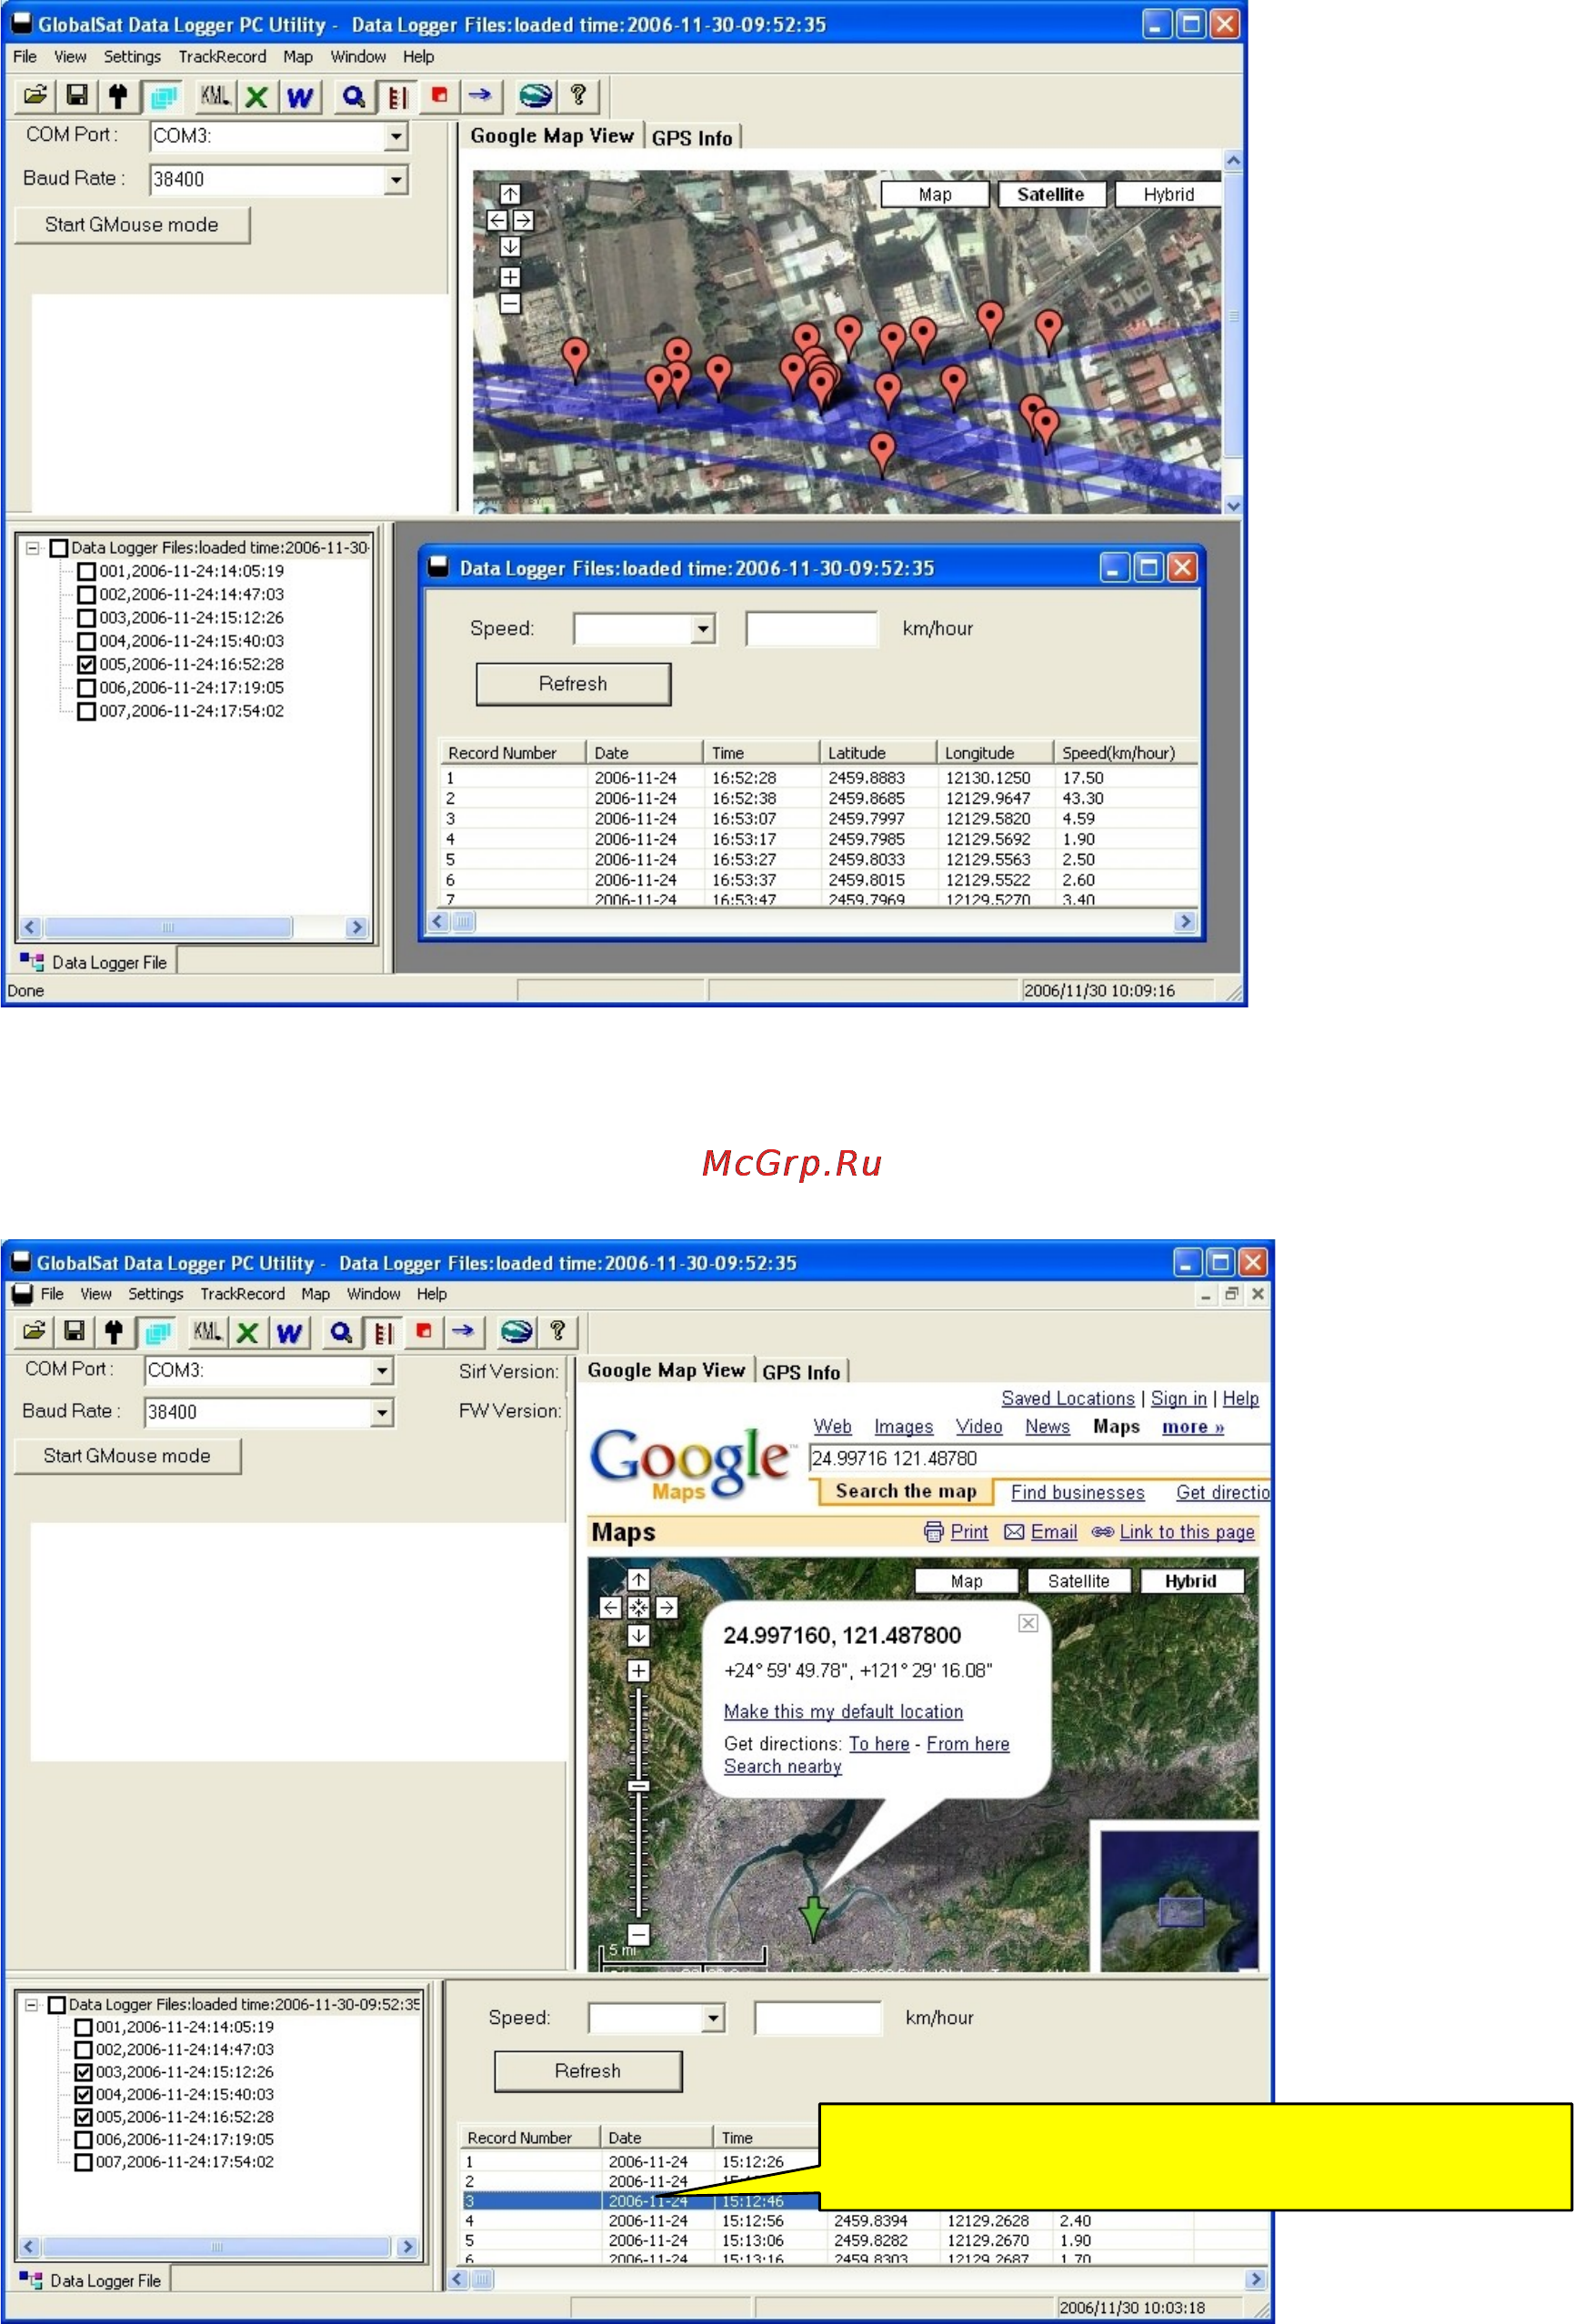The image size is (1574, 2324).
Task: Open TrackRecord menu in upper window
Action: [x=222, y=57]
